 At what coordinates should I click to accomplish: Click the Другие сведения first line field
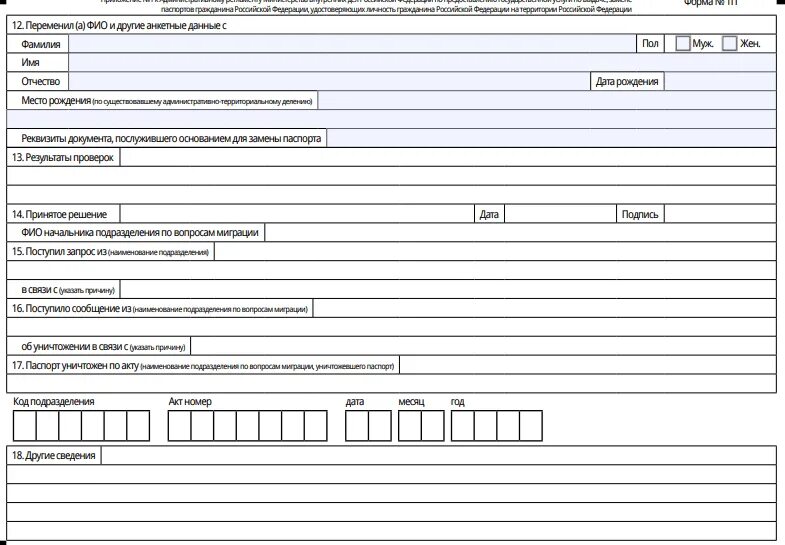439,455
